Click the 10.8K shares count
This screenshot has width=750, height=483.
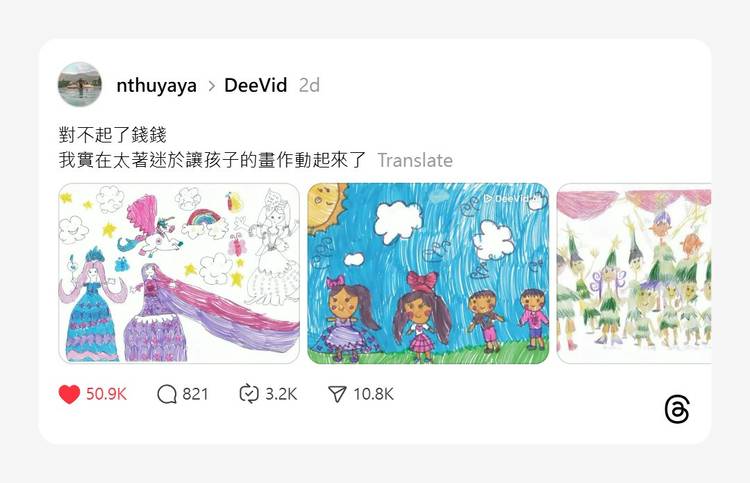tap(373, 394)
